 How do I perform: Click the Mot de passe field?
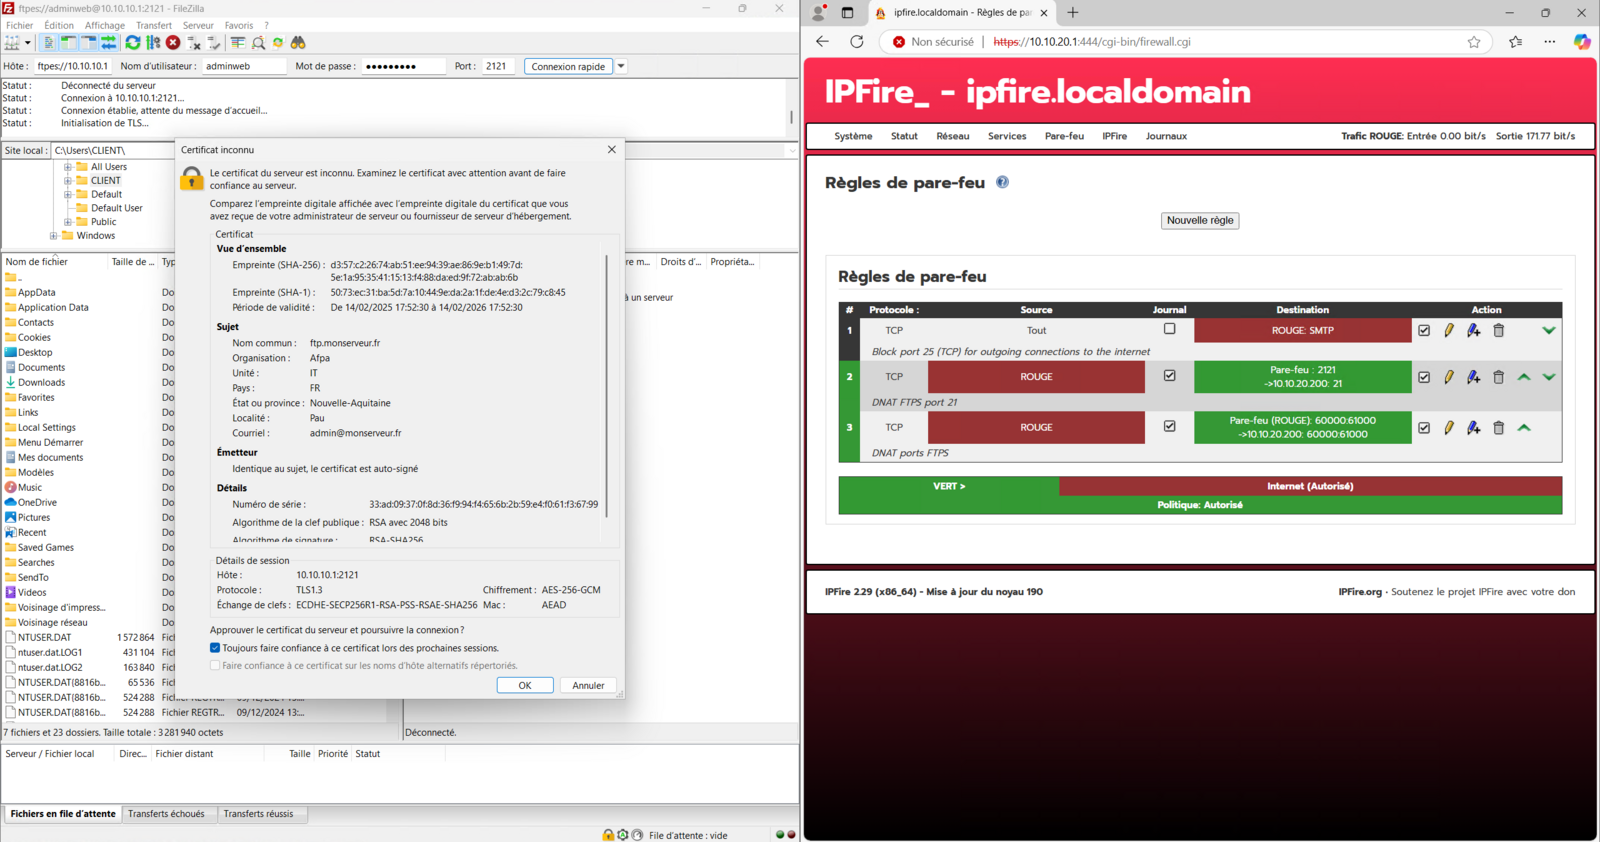[402, 66]
